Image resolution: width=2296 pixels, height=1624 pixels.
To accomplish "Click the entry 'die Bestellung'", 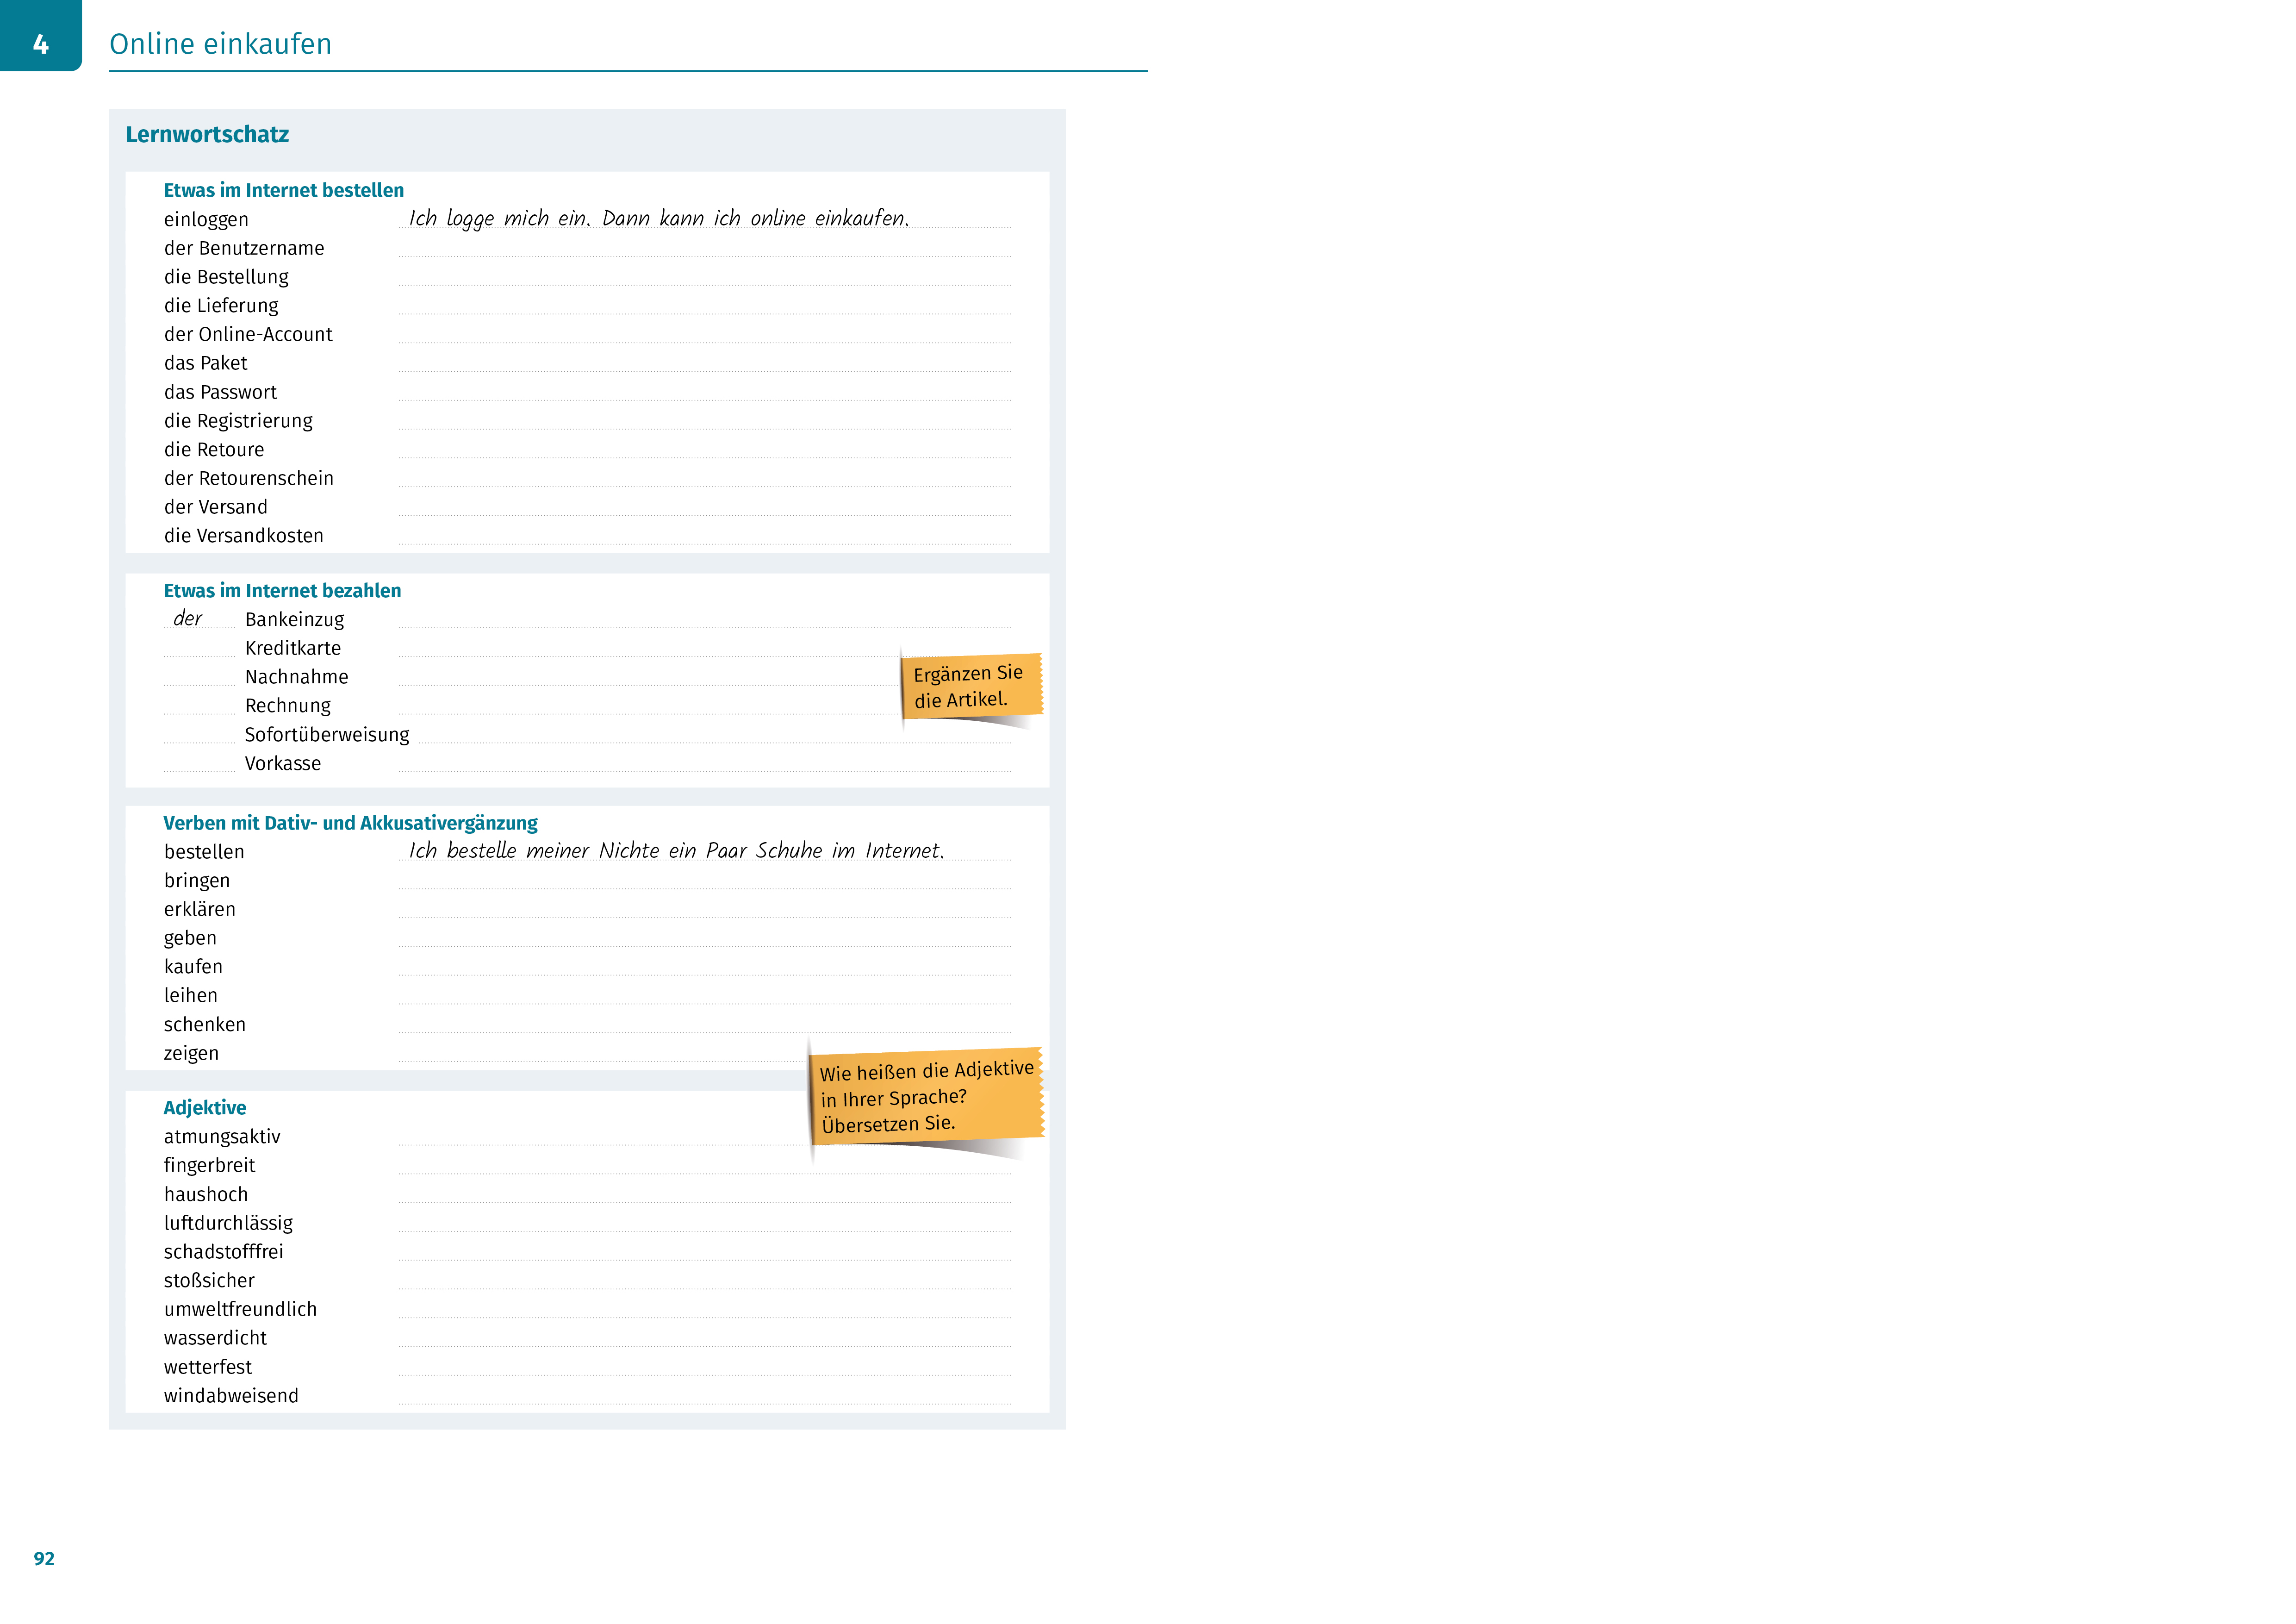I will 226,277.
